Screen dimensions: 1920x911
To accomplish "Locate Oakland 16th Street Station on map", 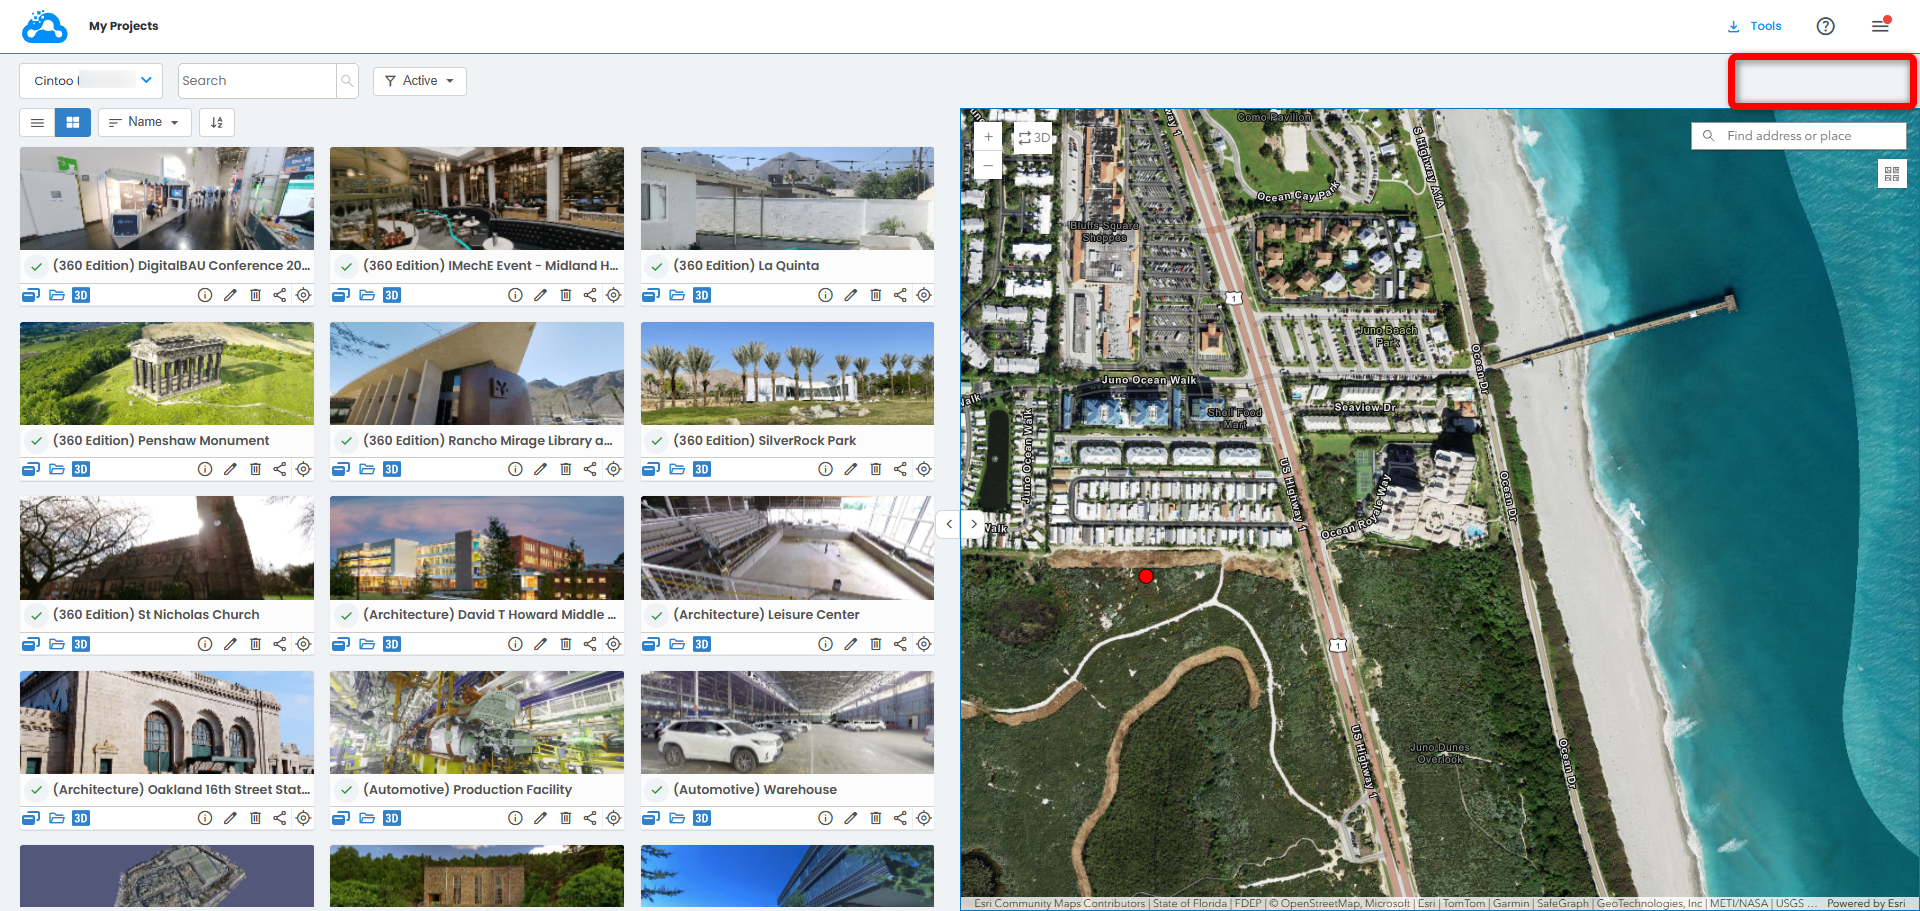I will point(304,818).
